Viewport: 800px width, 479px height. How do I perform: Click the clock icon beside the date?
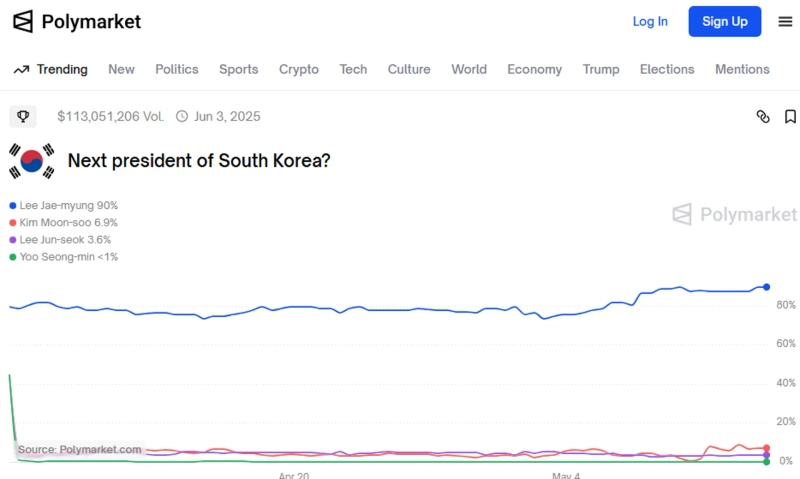pos(182,116)
